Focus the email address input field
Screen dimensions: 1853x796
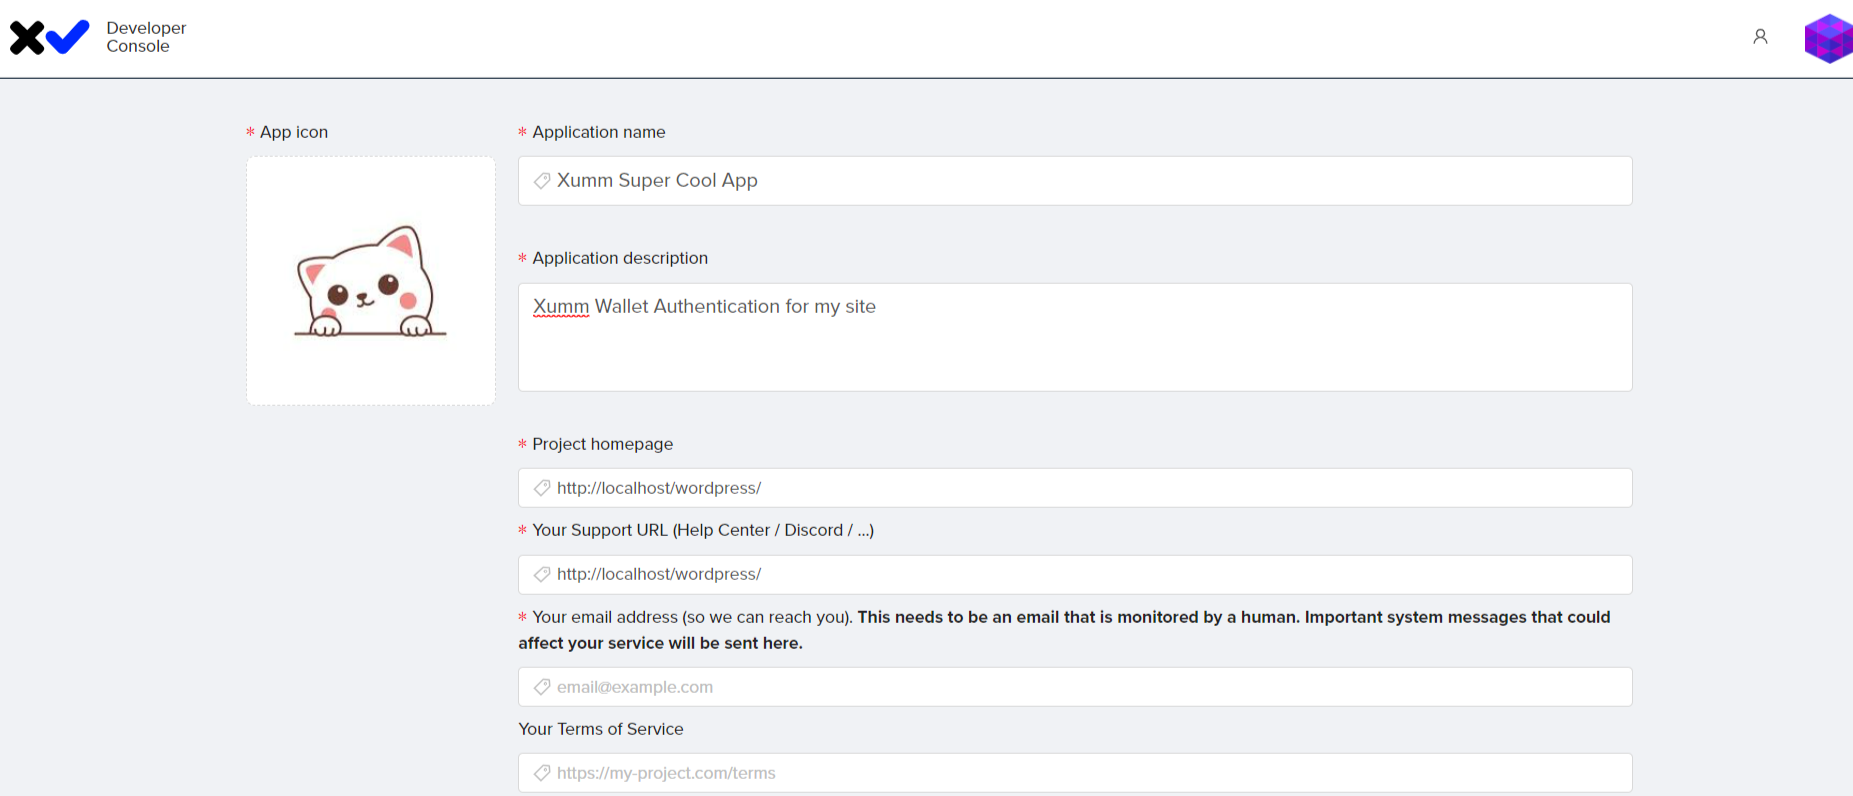1075,687
